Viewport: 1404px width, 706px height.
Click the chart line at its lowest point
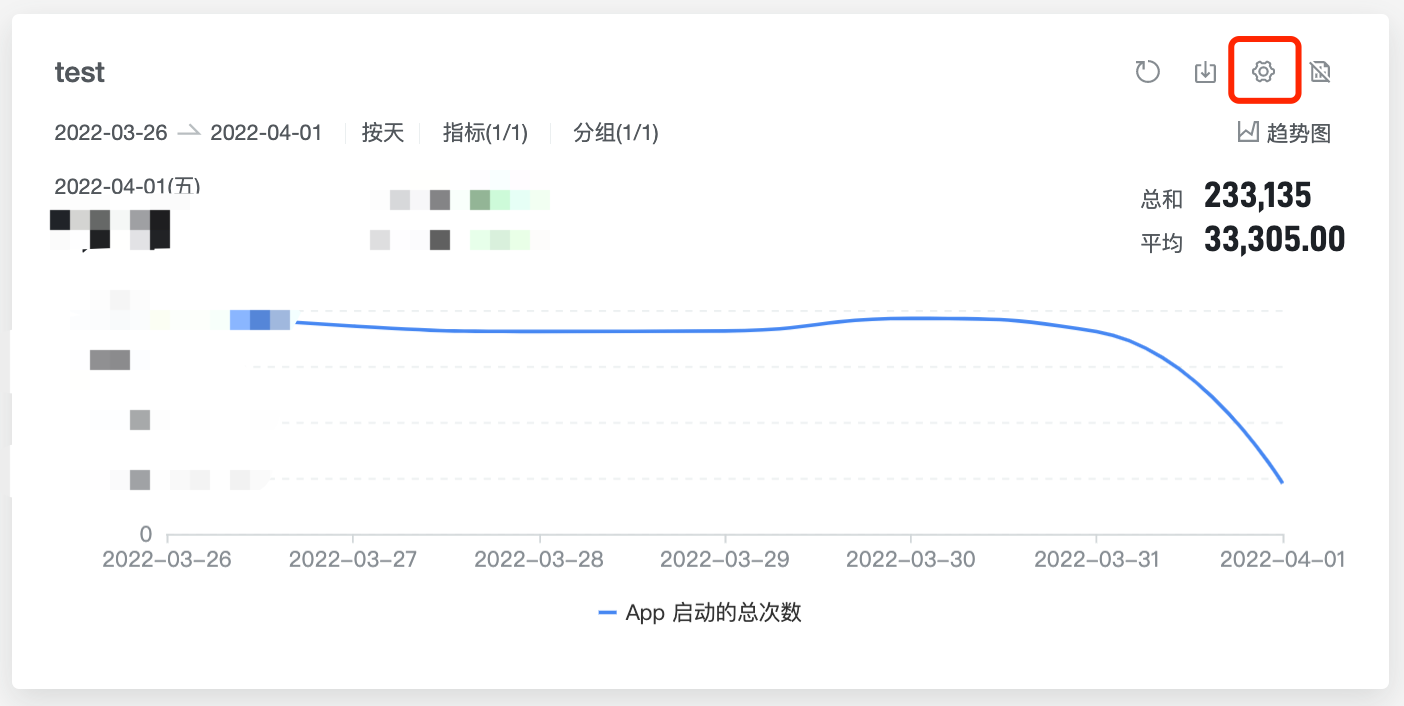point(1281,481)
